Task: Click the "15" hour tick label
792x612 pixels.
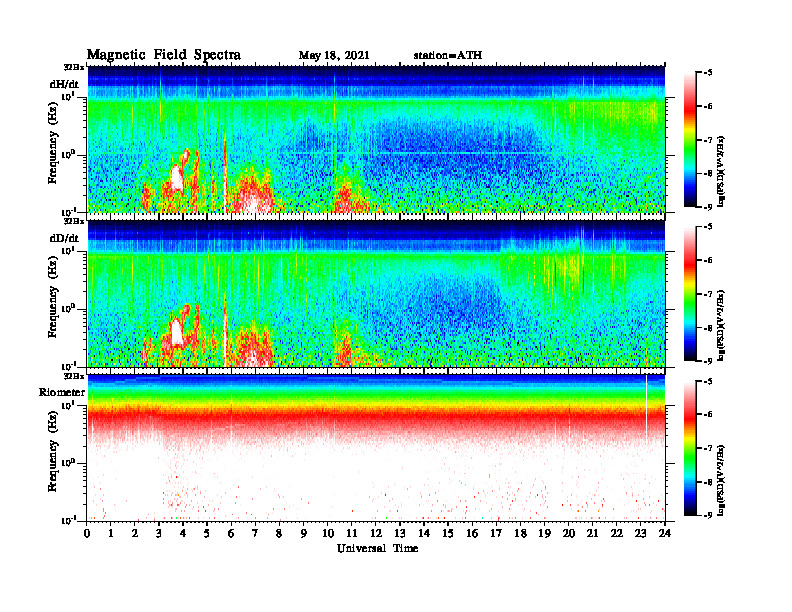Action: coord(448,533)
